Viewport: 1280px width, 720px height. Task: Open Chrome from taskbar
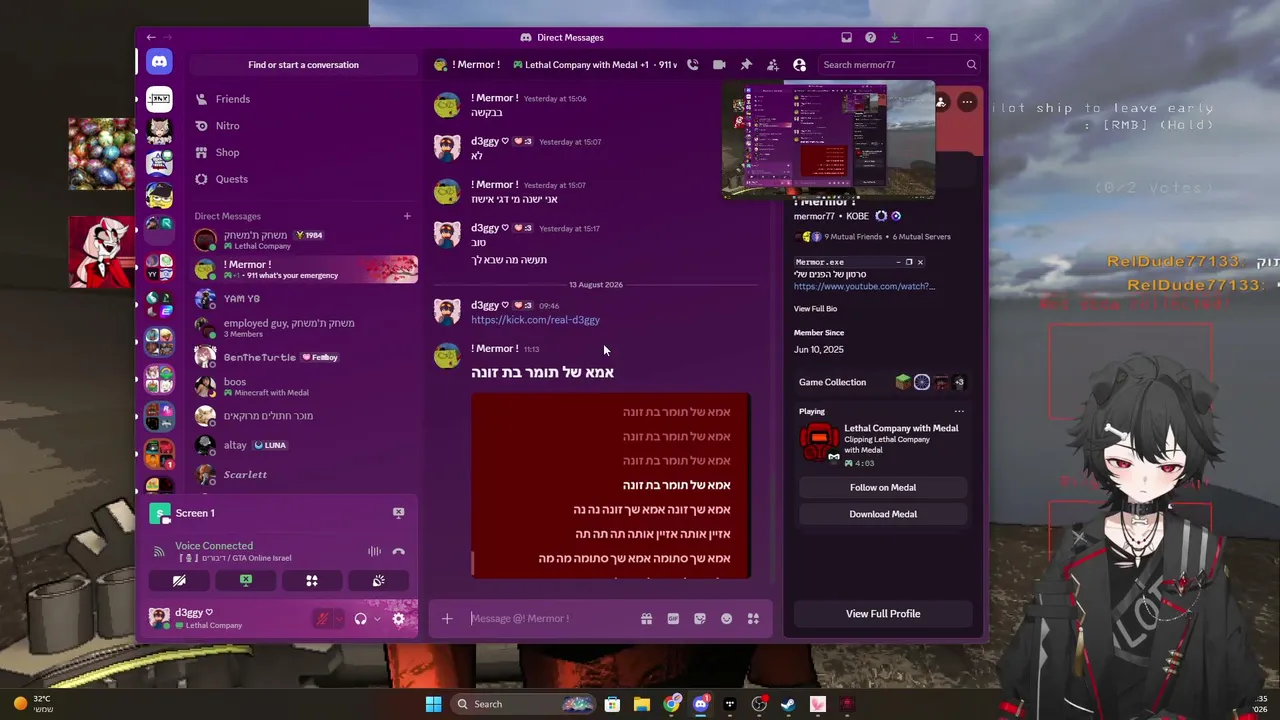point(671,704)
